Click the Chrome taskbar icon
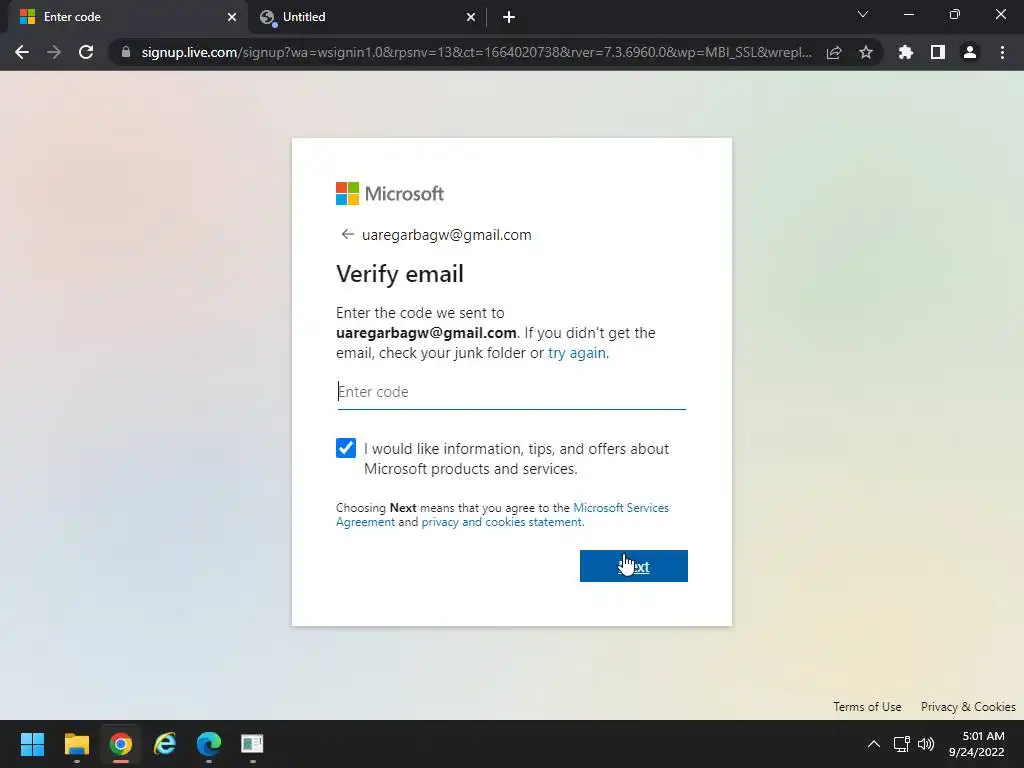Viewport: 1024px width, 768px height. tap(120, 744)
